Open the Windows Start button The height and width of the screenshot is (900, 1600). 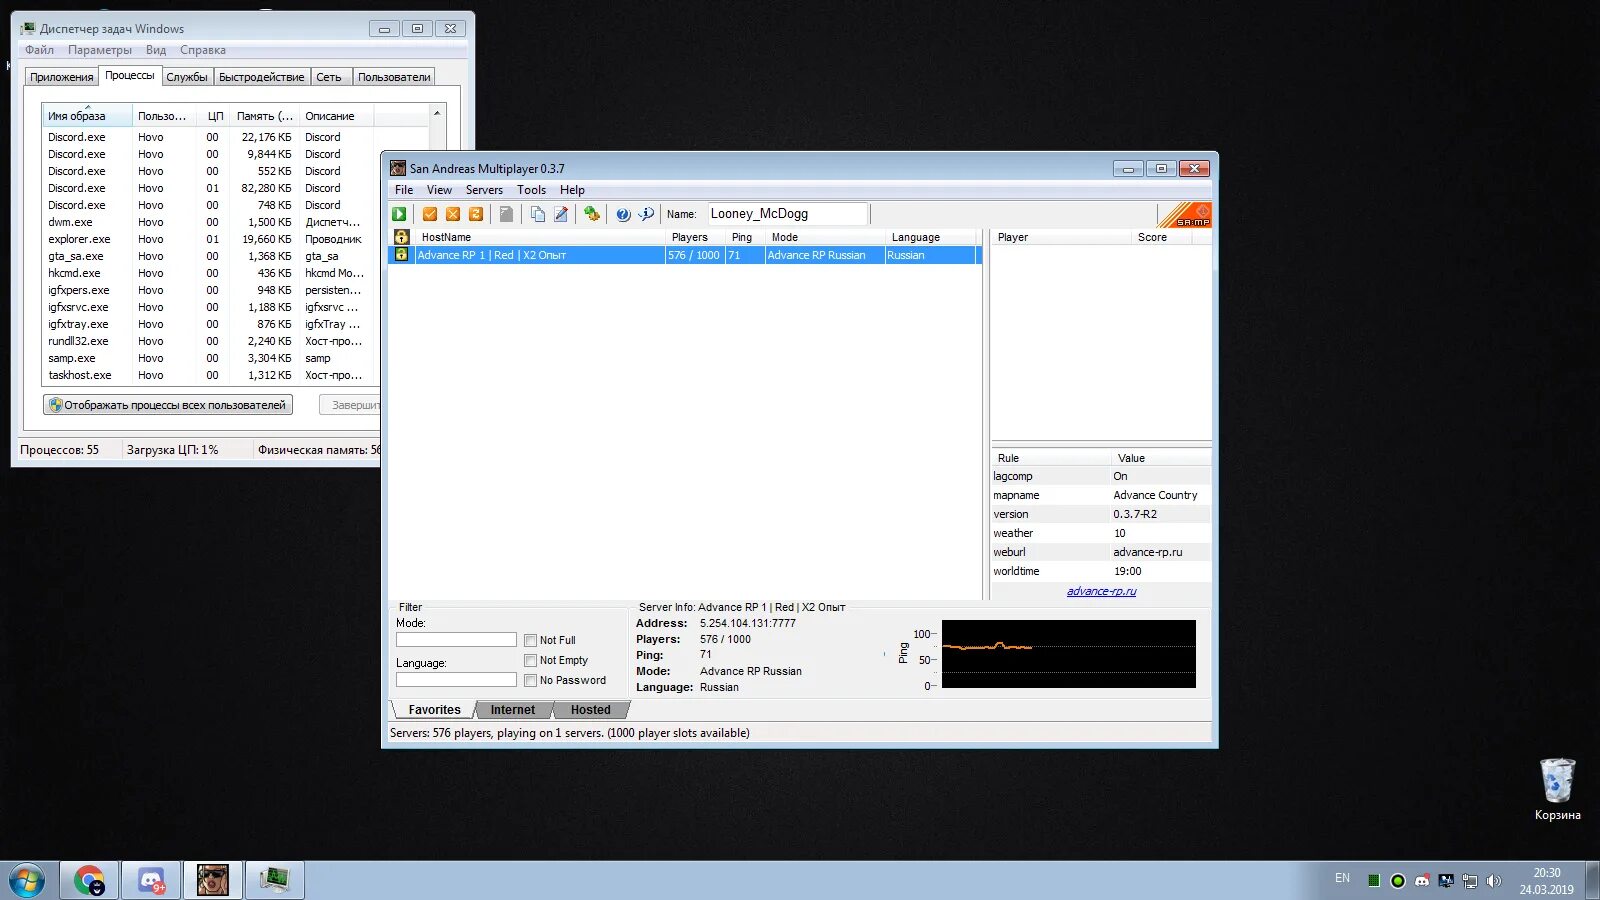pos(27,881)
